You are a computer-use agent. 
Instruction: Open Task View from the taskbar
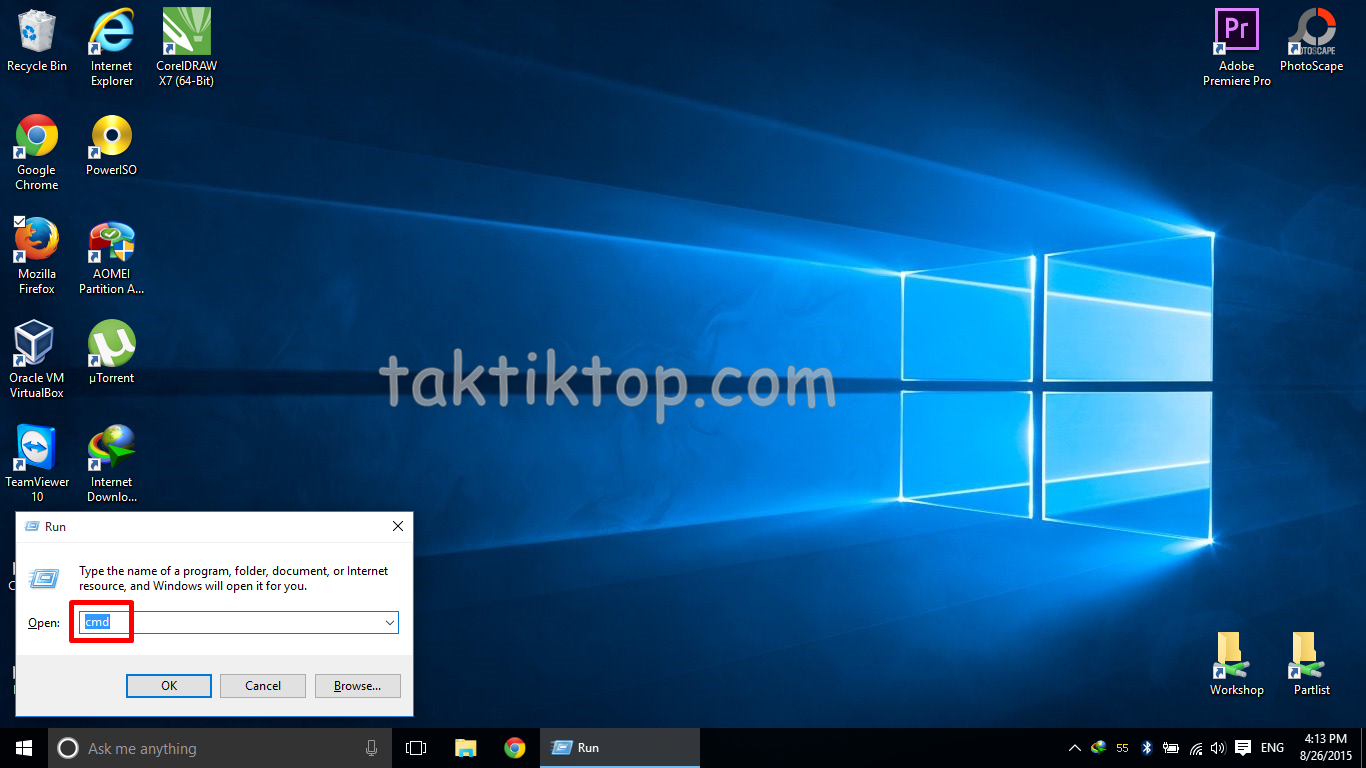416,748
